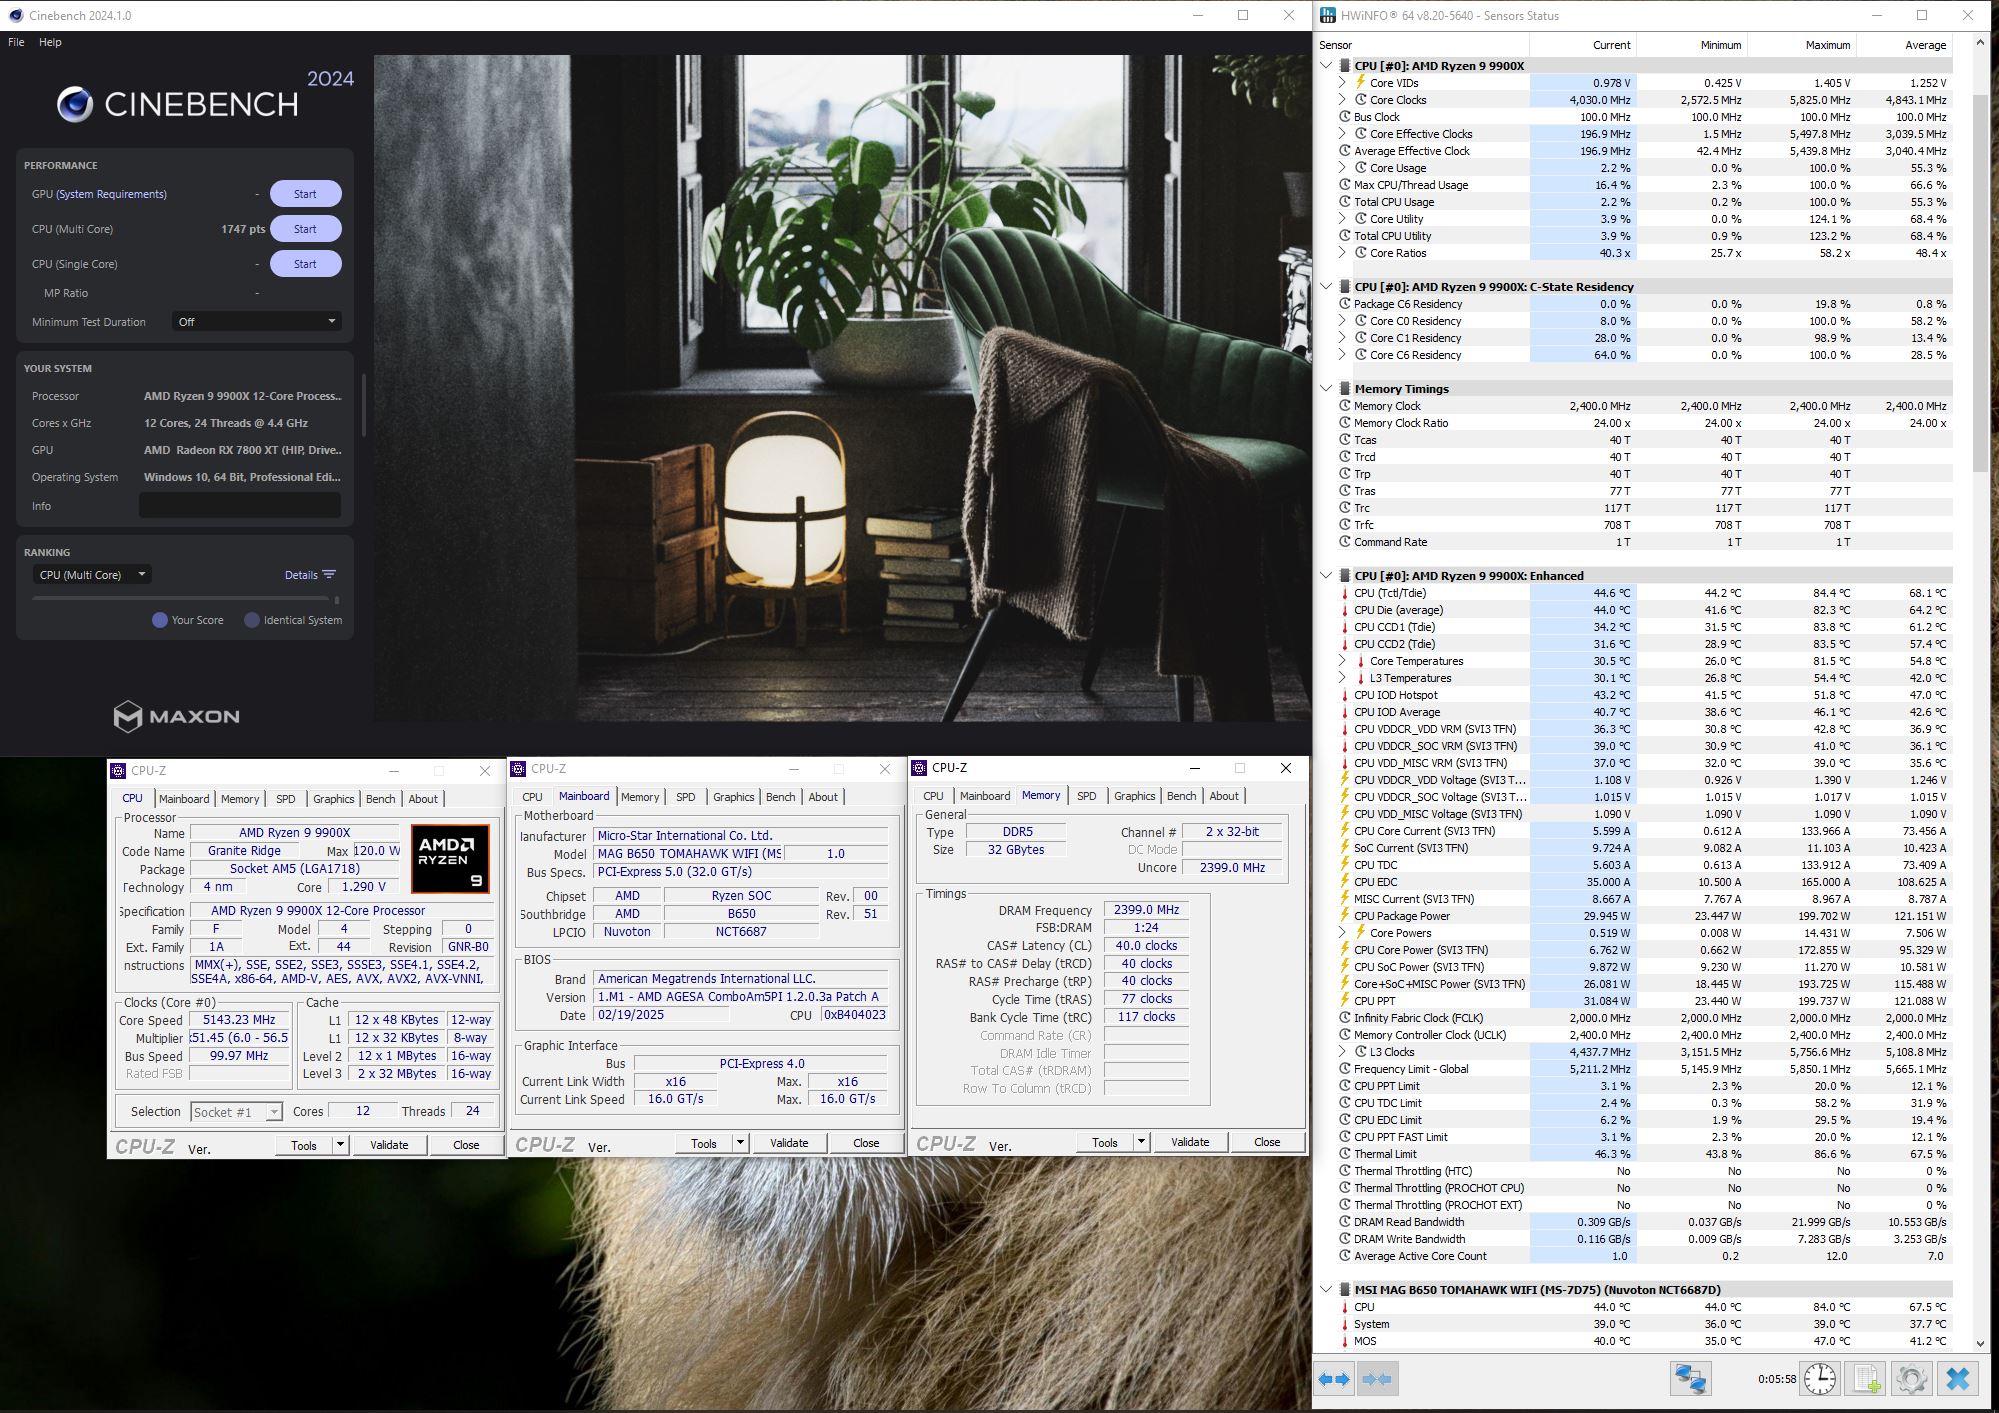The height and width of the screenshot is (1413, 1999).
Task: Click CPU (Tctl/Tdie) thermometer sensor icon
Action: point(1345,593)
